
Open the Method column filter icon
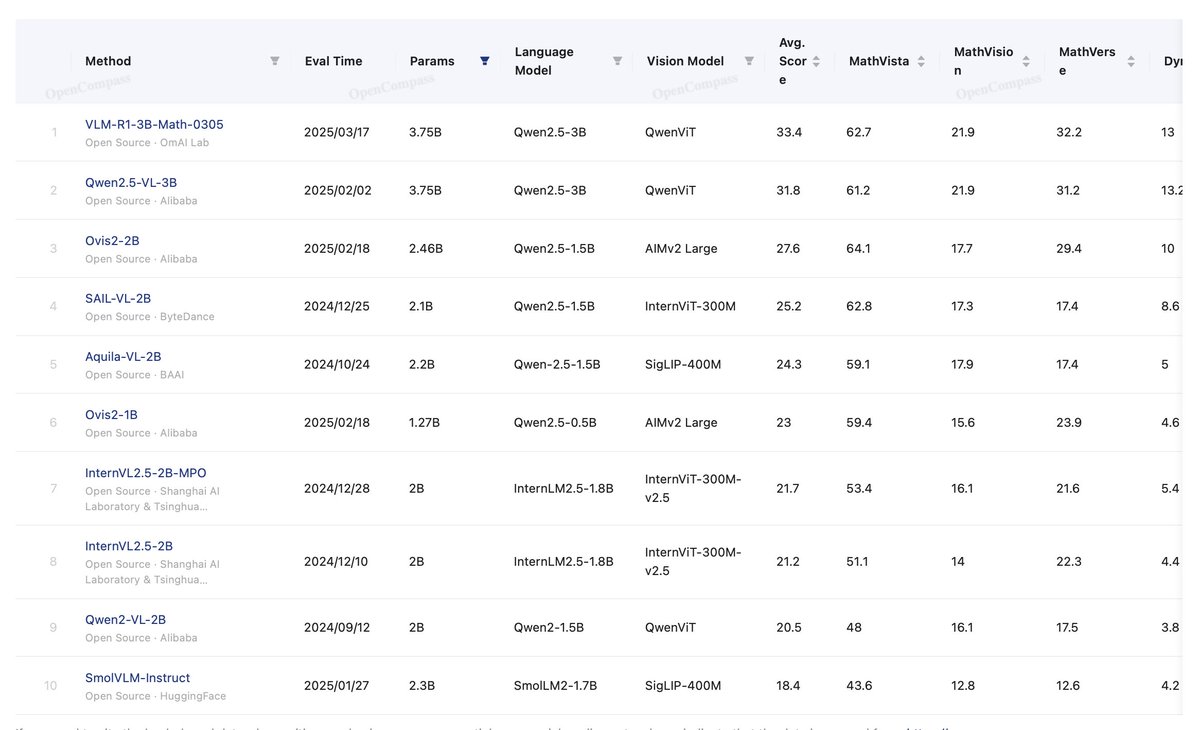pyautogui.click(x=275, y=61)
